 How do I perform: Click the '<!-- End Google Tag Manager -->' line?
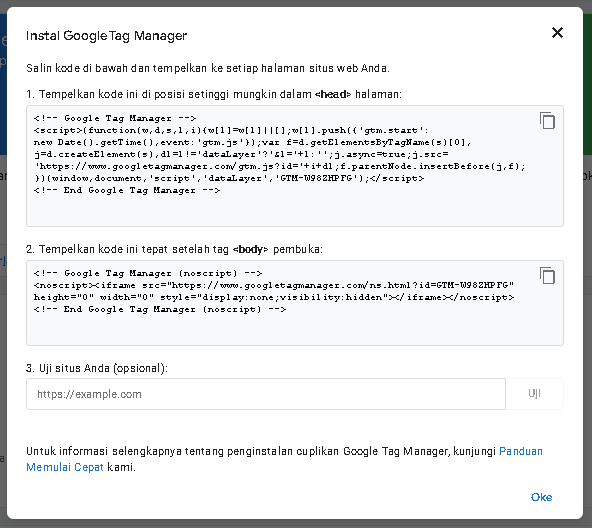(127, 190)
